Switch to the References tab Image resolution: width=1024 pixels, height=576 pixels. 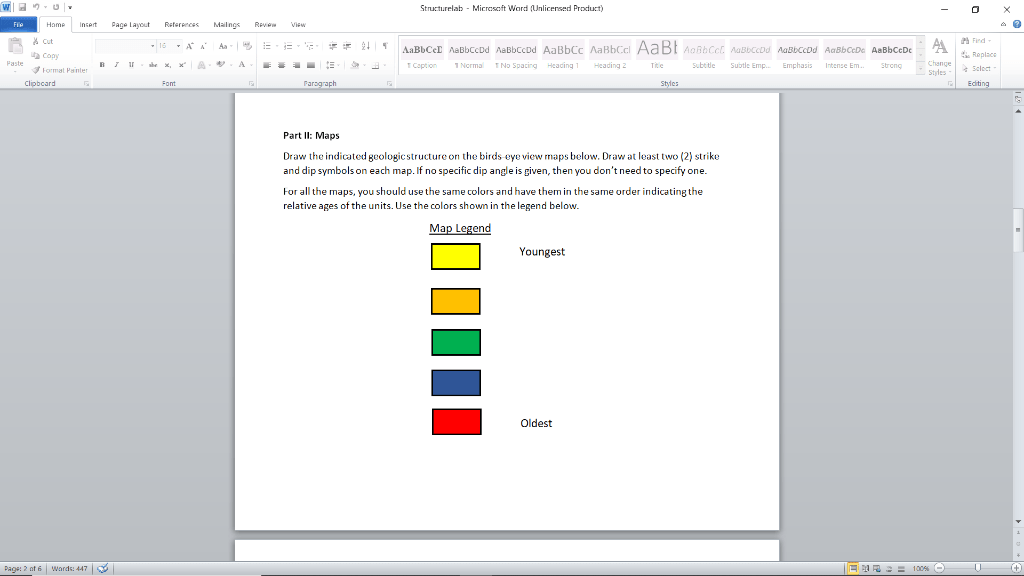[x=182, y=25]
